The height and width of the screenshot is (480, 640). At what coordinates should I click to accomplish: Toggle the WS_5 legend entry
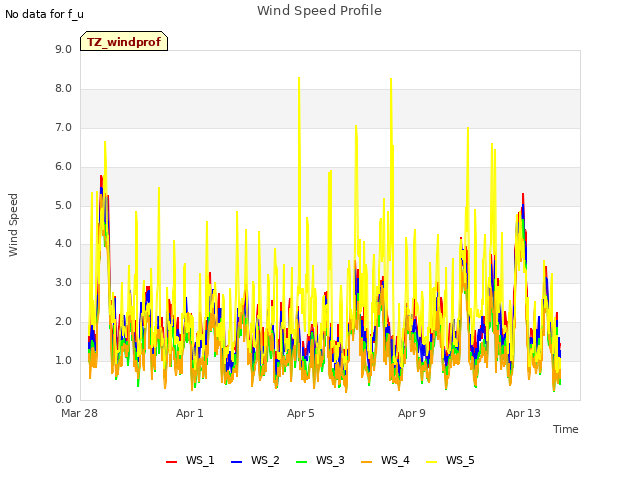click(x=450, y=460)
